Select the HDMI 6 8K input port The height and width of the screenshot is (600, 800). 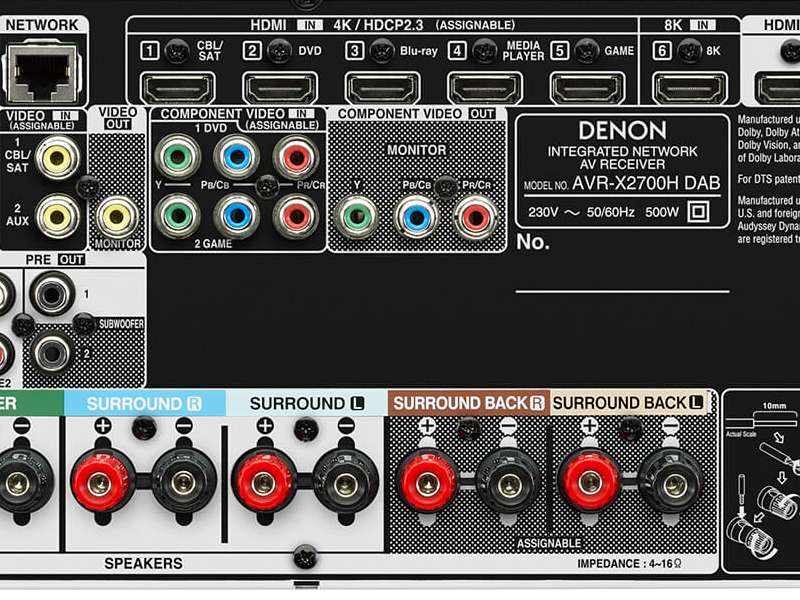click(x=690, y=88)
